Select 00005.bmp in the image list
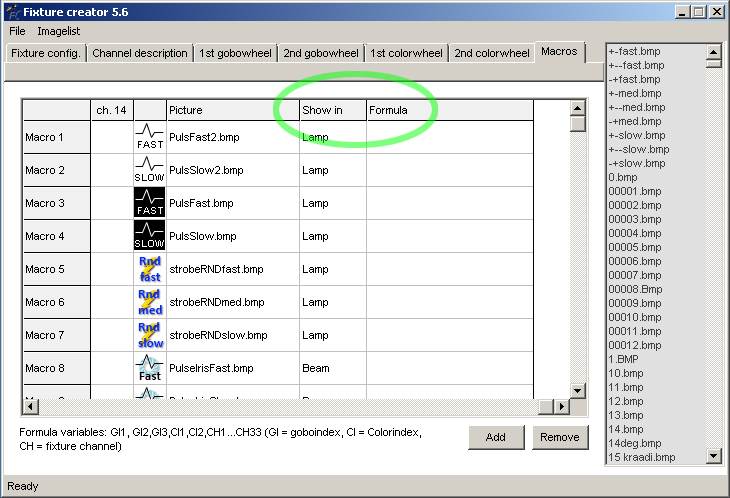Viewport: 730px width, 498px height. pyautogui.click(x=635, y=247)
